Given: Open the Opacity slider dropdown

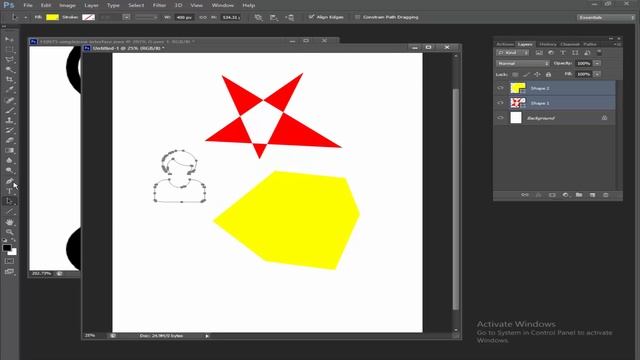Looking at the screenshot, I should (597, 63).
